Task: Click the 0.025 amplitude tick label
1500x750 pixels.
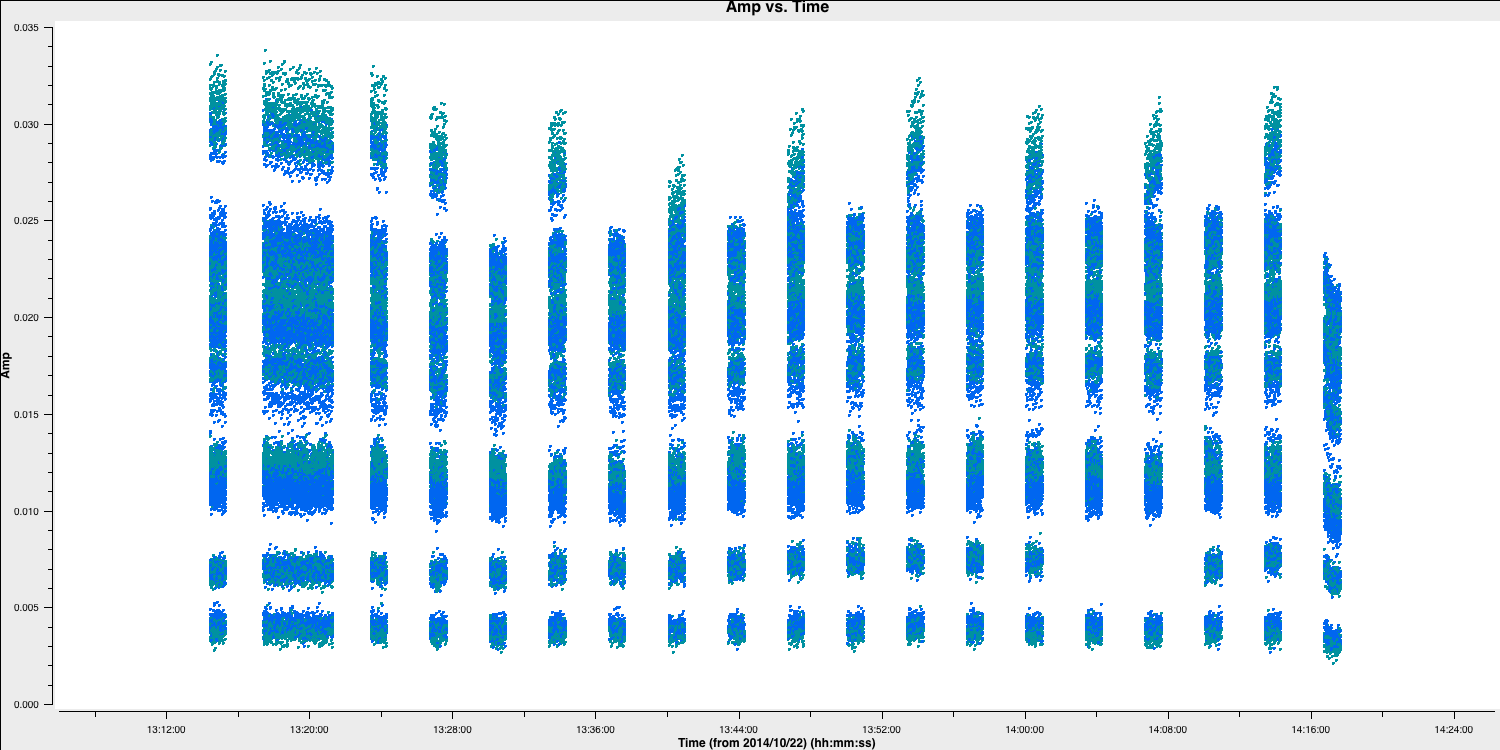Action: (26, 221)
